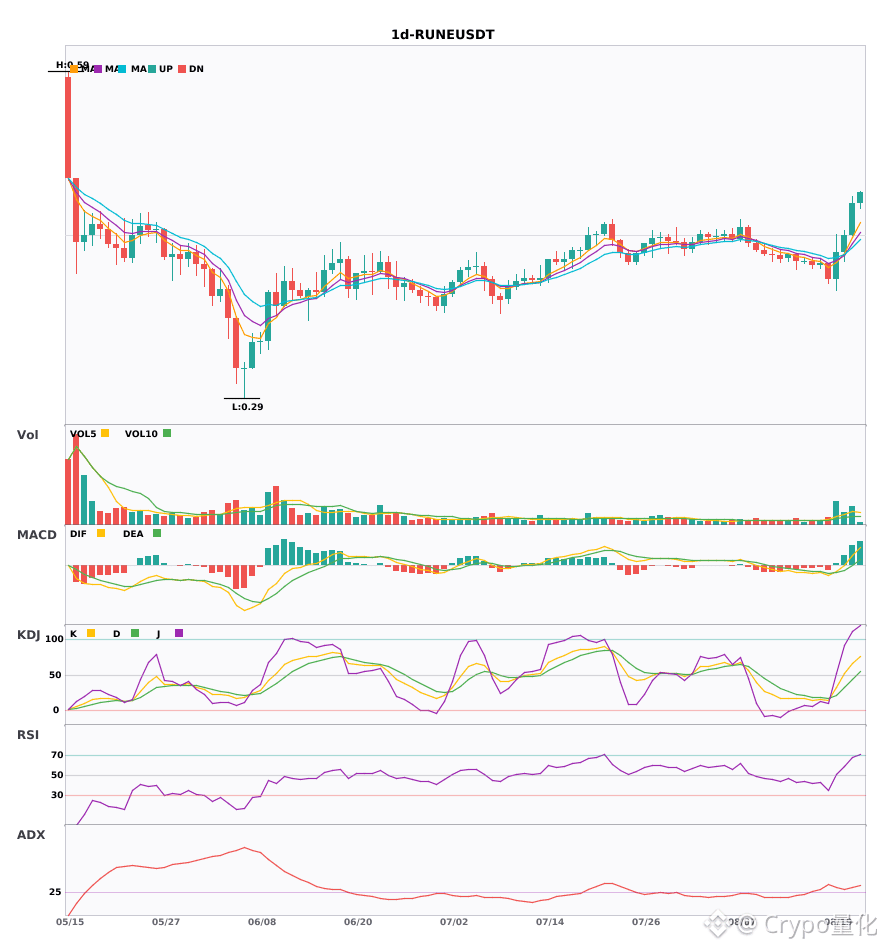Click the KDJ axis value 0
Screen dimensions: 885x950
pyautogui.click(x=56, y=710)
